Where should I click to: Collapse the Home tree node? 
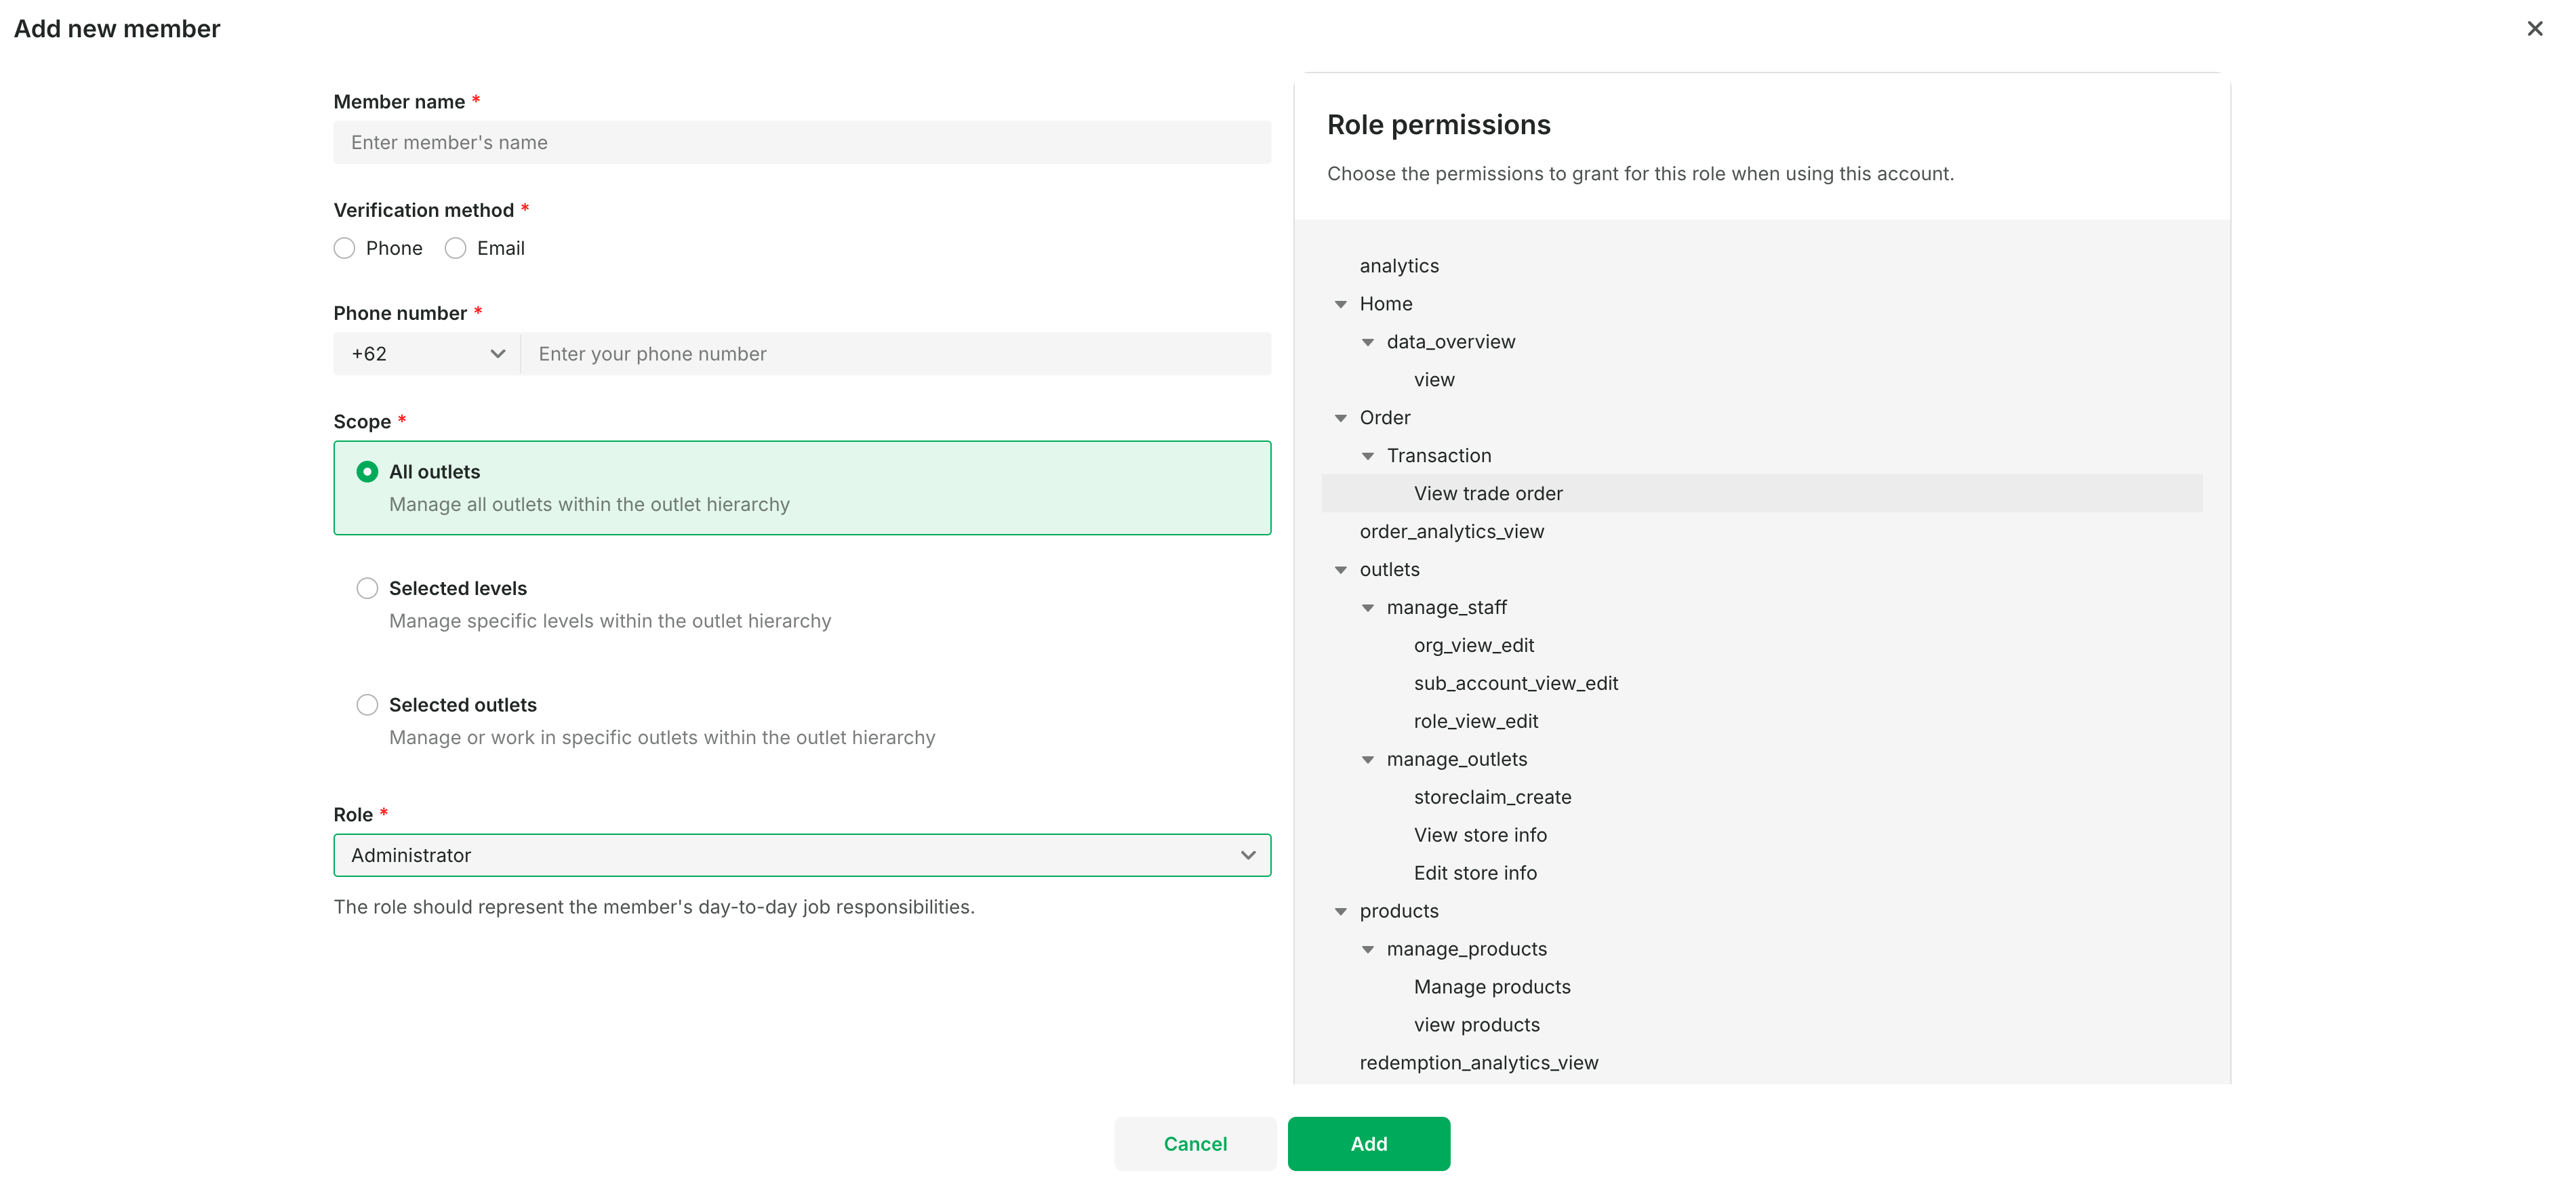[x=1341, y=304]
